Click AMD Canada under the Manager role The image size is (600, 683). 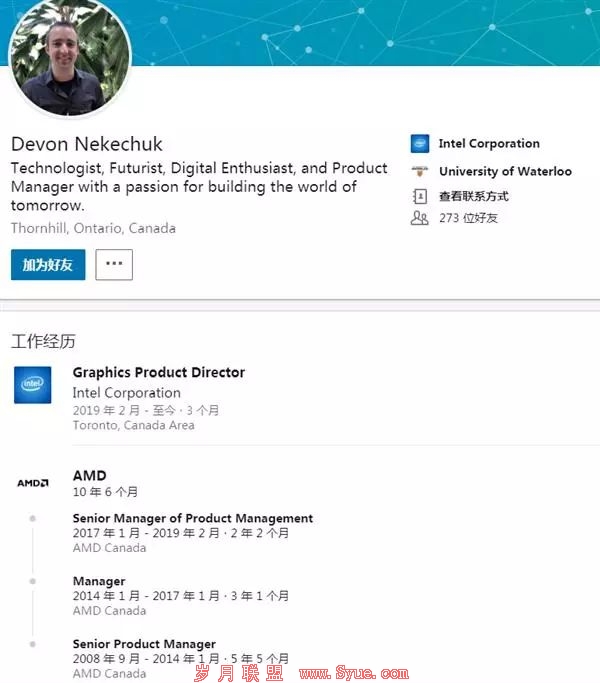pos(109,611)
